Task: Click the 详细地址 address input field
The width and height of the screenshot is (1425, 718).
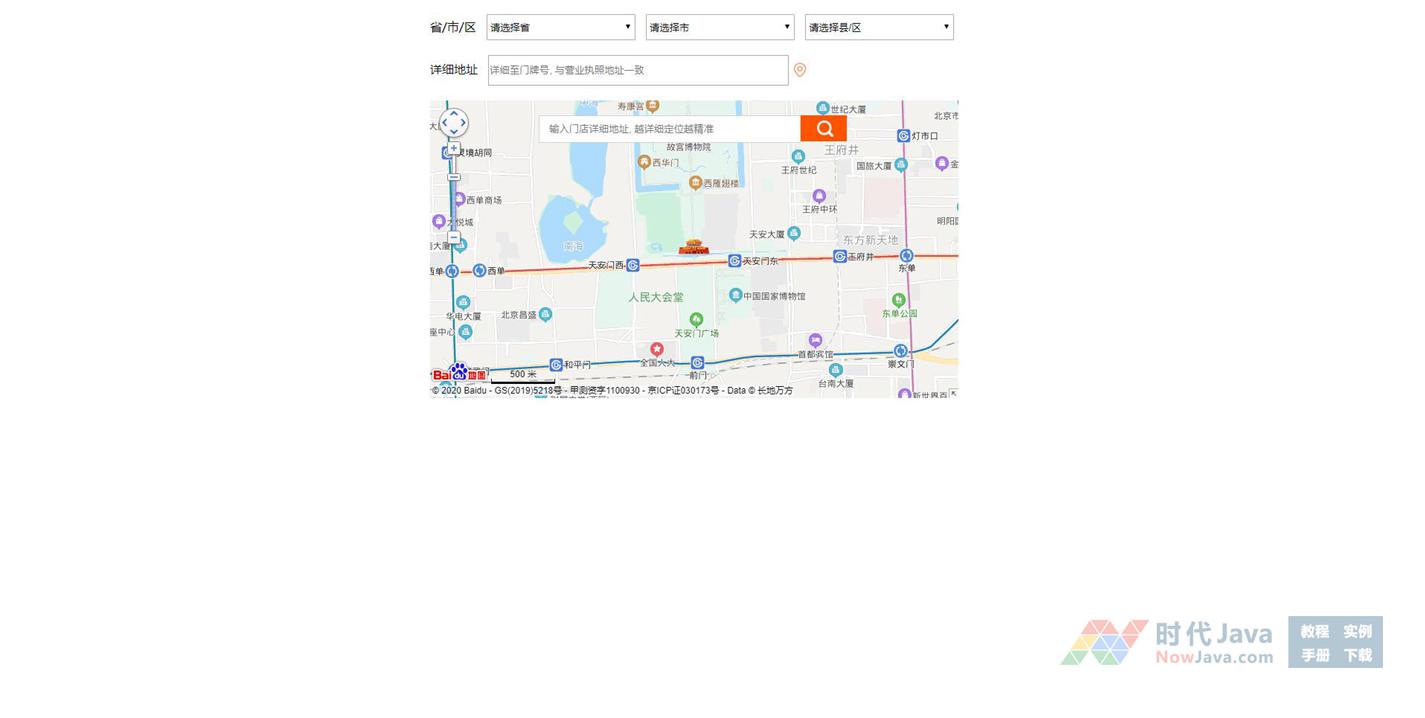Action: pyautogui.click(x=638, y=70)
